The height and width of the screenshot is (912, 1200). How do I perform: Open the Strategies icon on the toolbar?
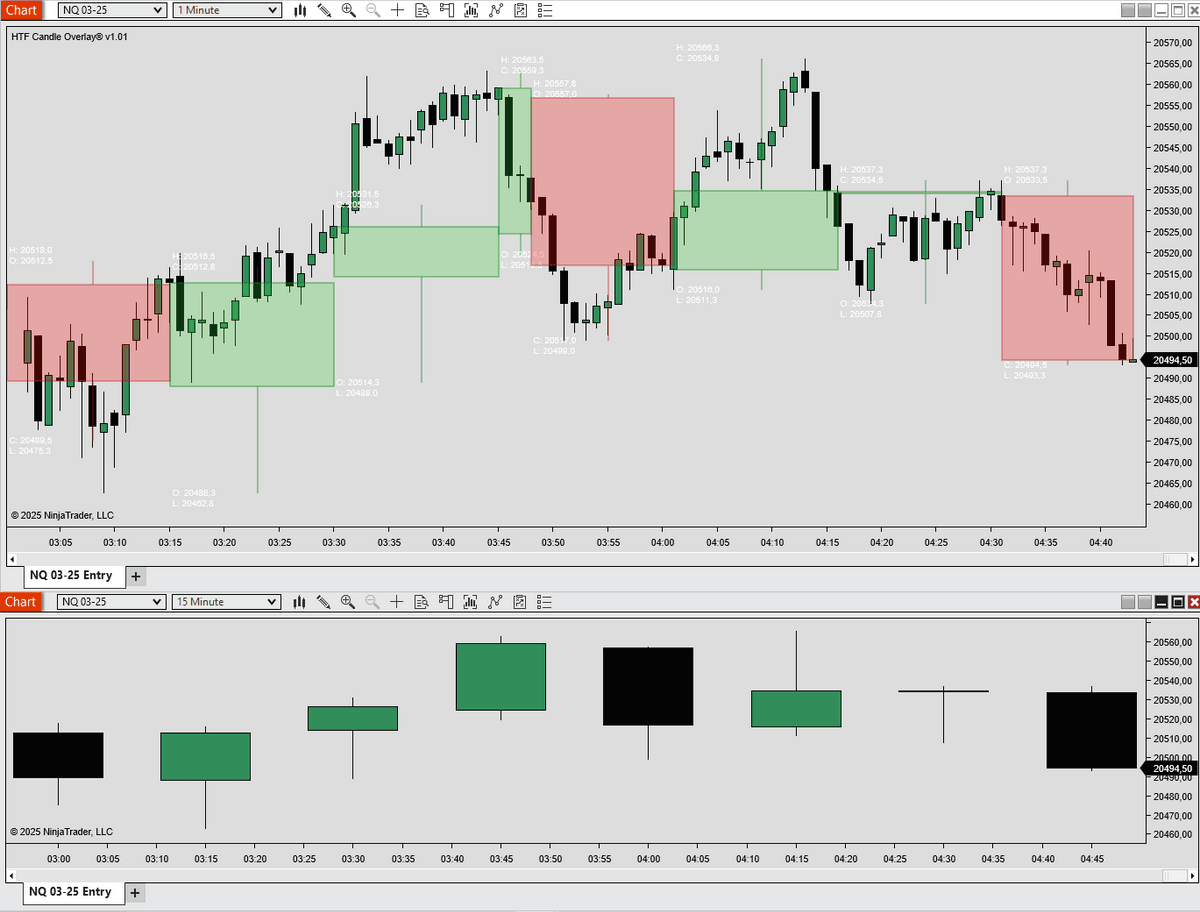(496, 10)
